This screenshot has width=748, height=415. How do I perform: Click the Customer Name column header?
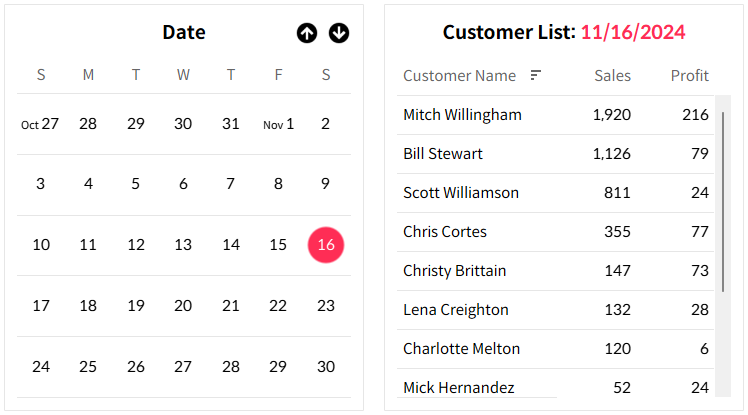click(459, 75)
